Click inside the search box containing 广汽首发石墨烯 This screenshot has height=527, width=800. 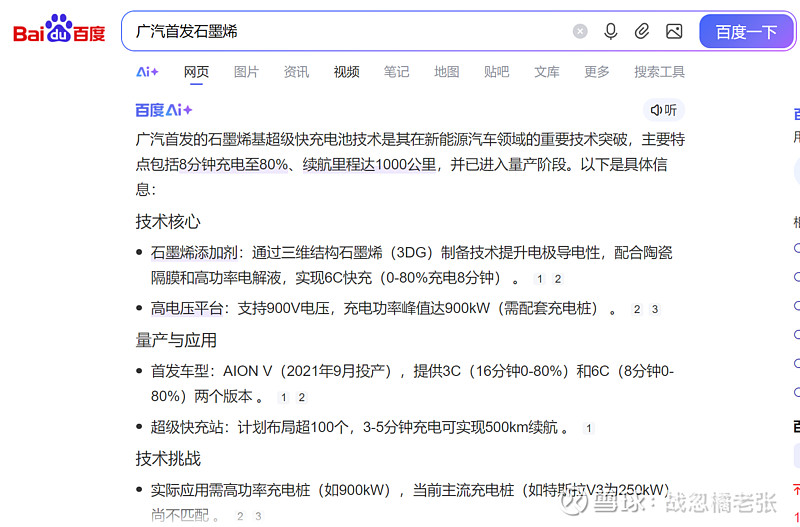pos(347,32)
